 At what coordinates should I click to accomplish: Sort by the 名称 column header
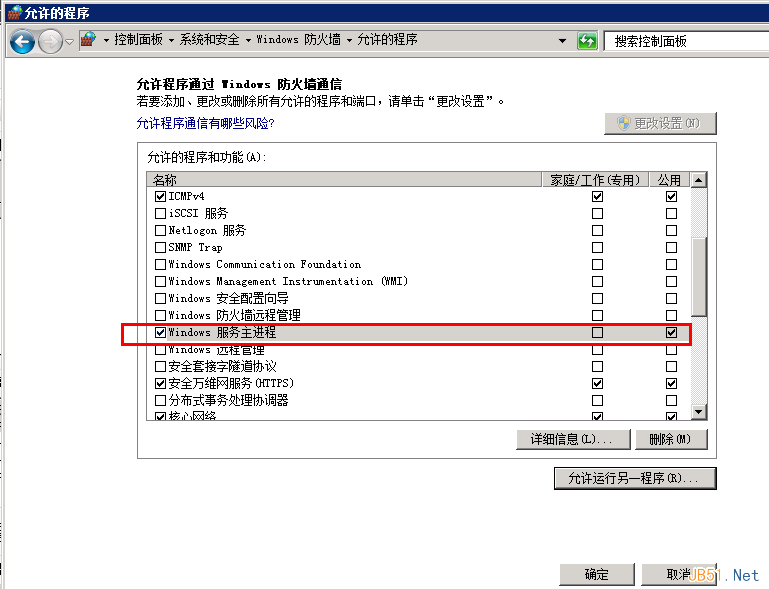coord(344,179)
